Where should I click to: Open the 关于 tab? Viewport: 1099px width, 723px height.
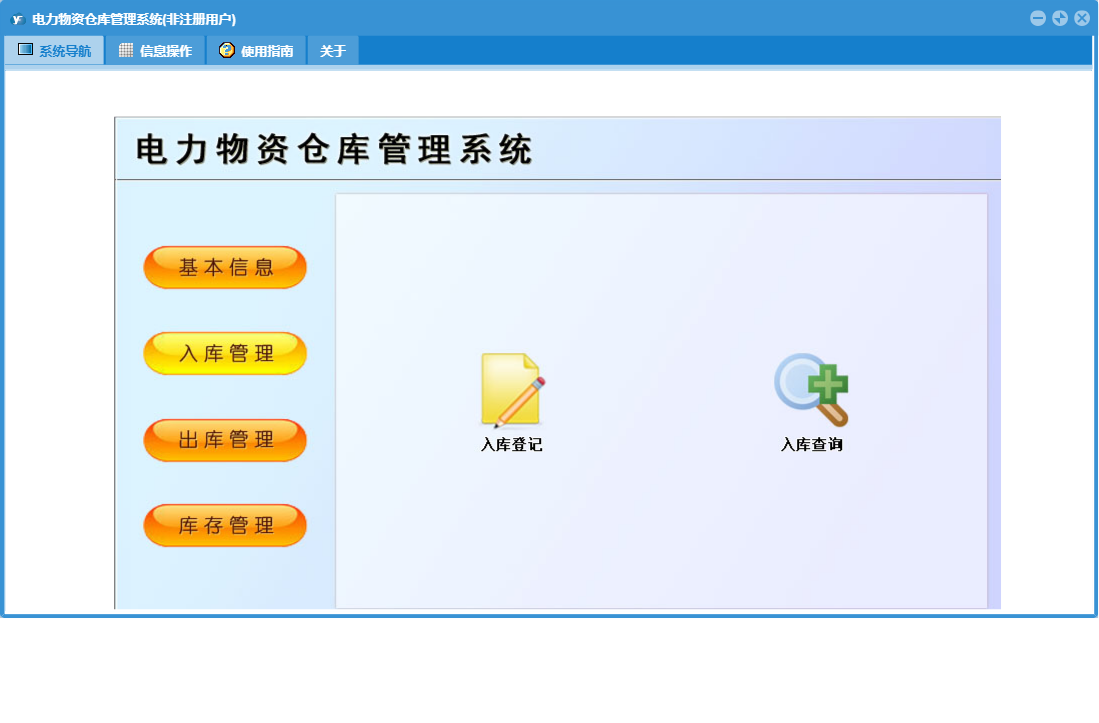click(x=333, y=50)
